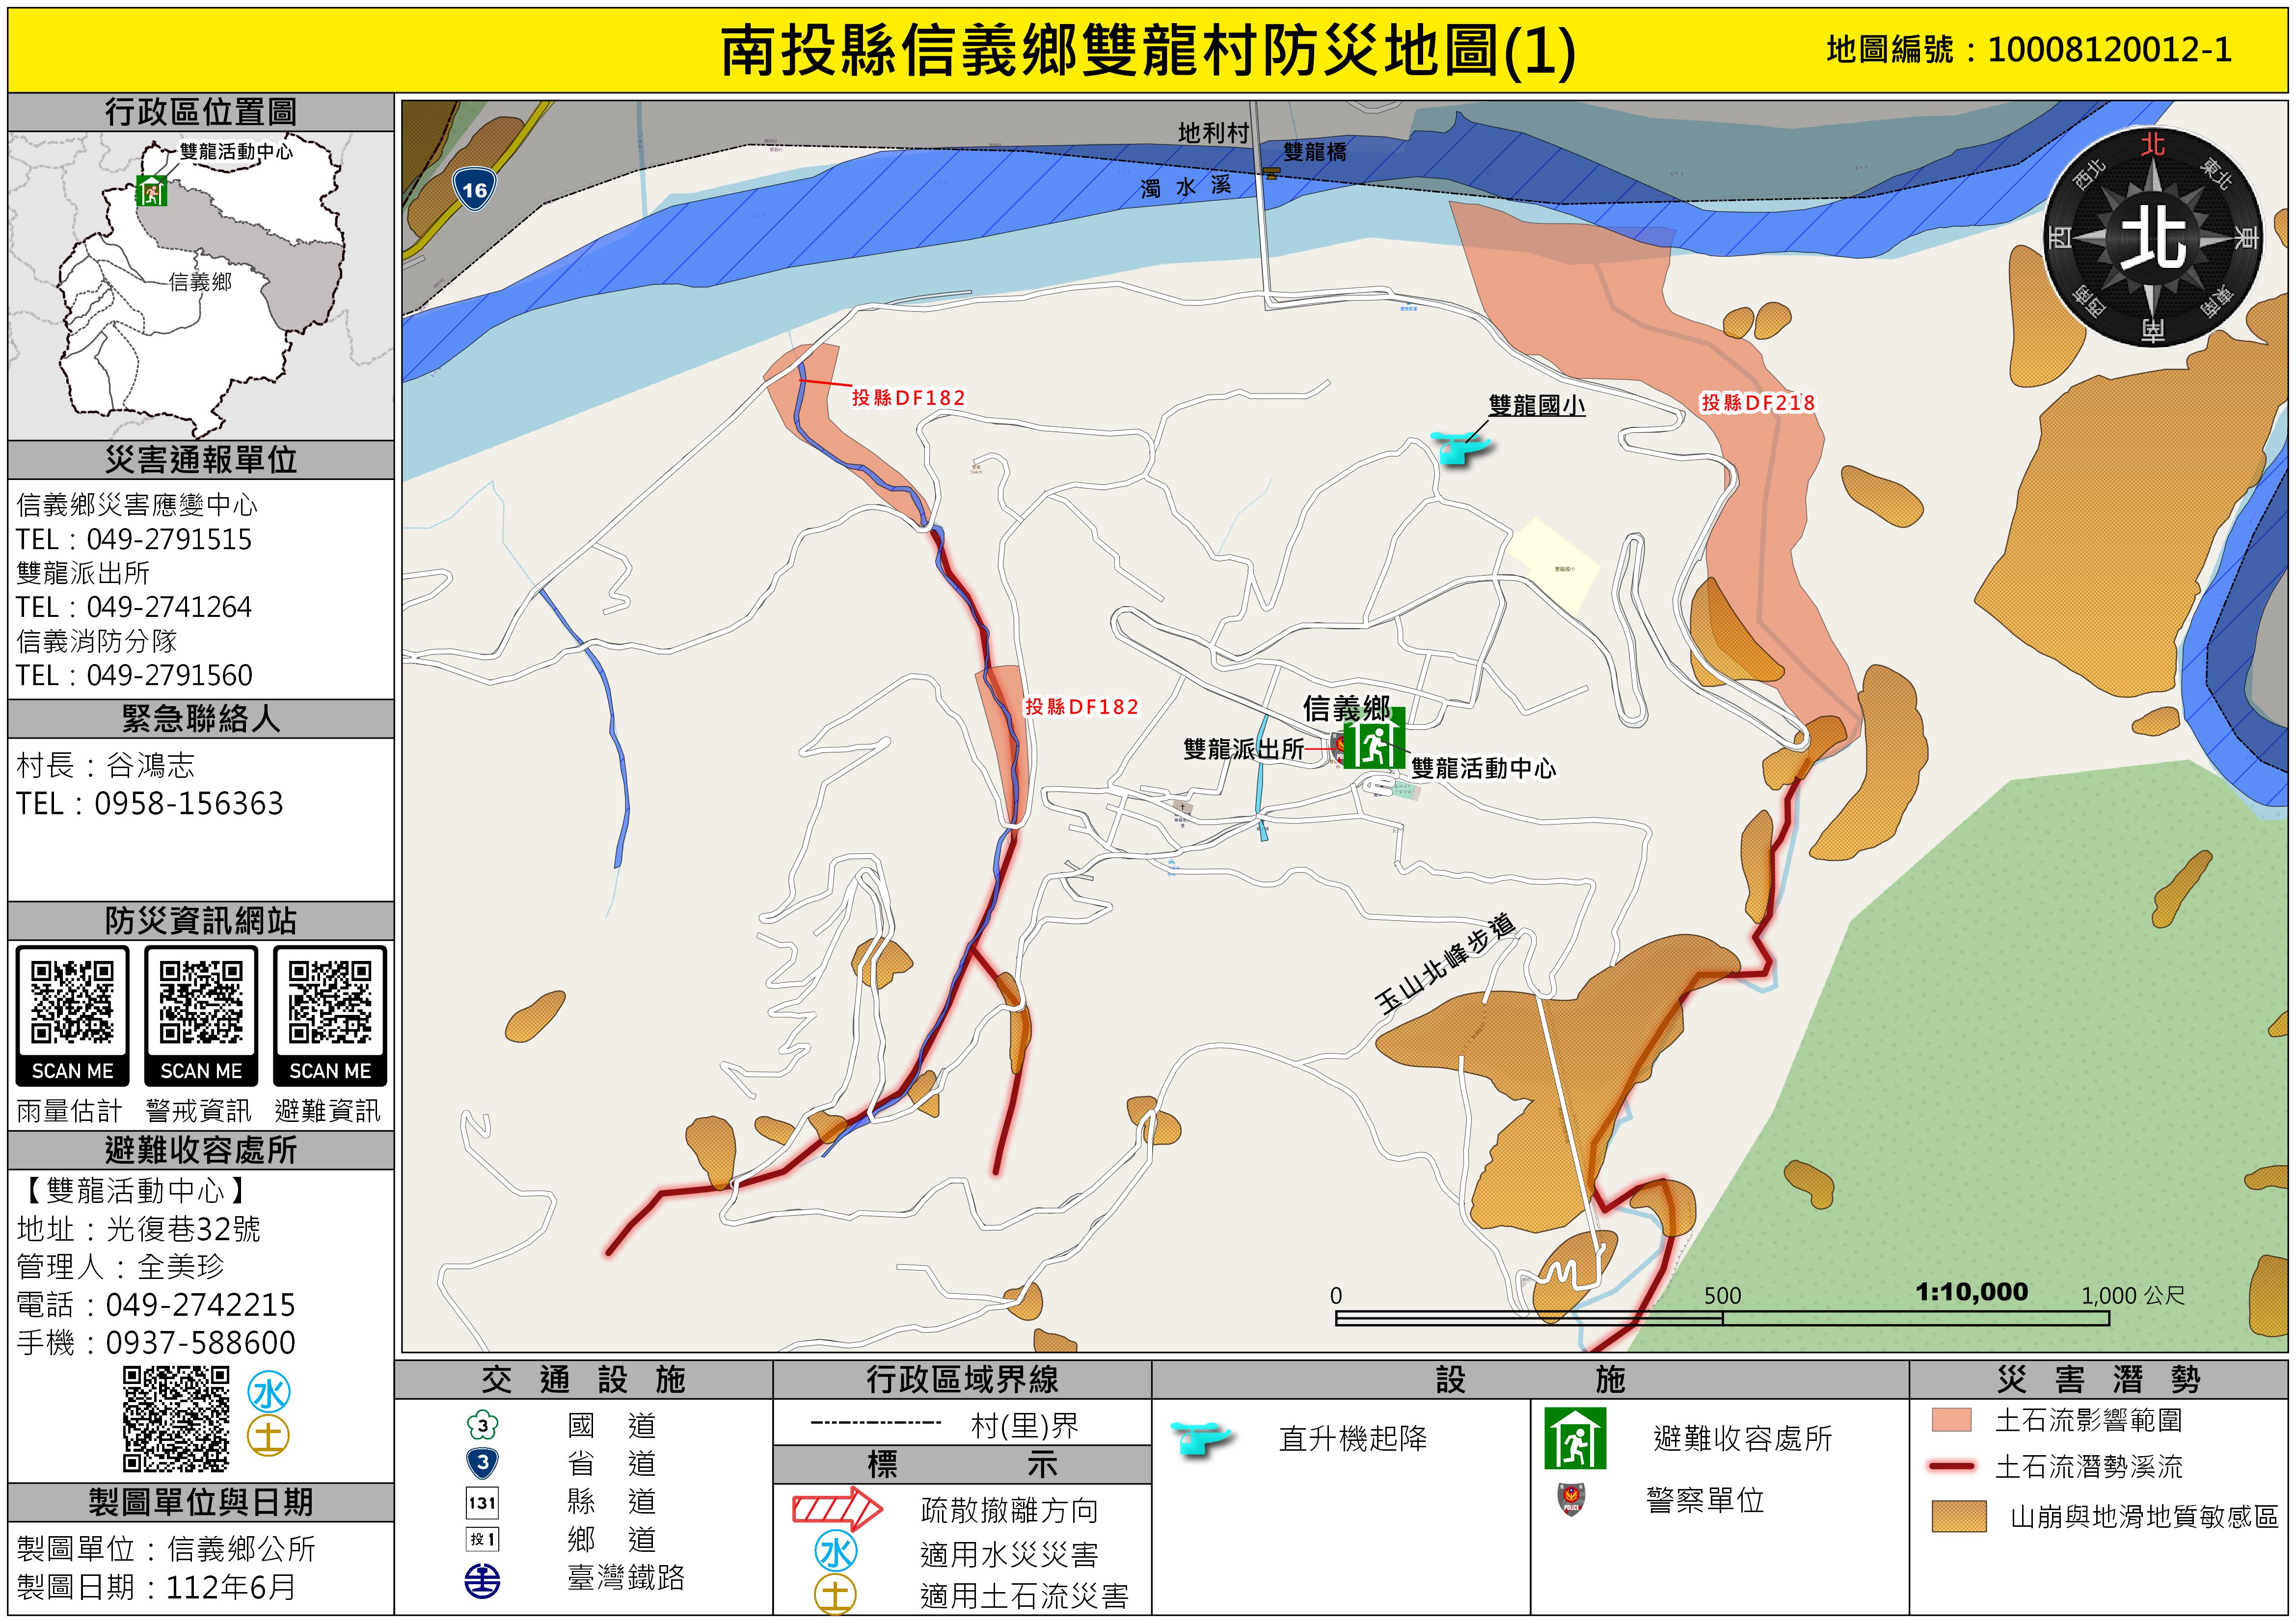
Task: Click the blue 水 circle beside the shelter QR code
Action: pyautogui.click(x=269, y=1392)
